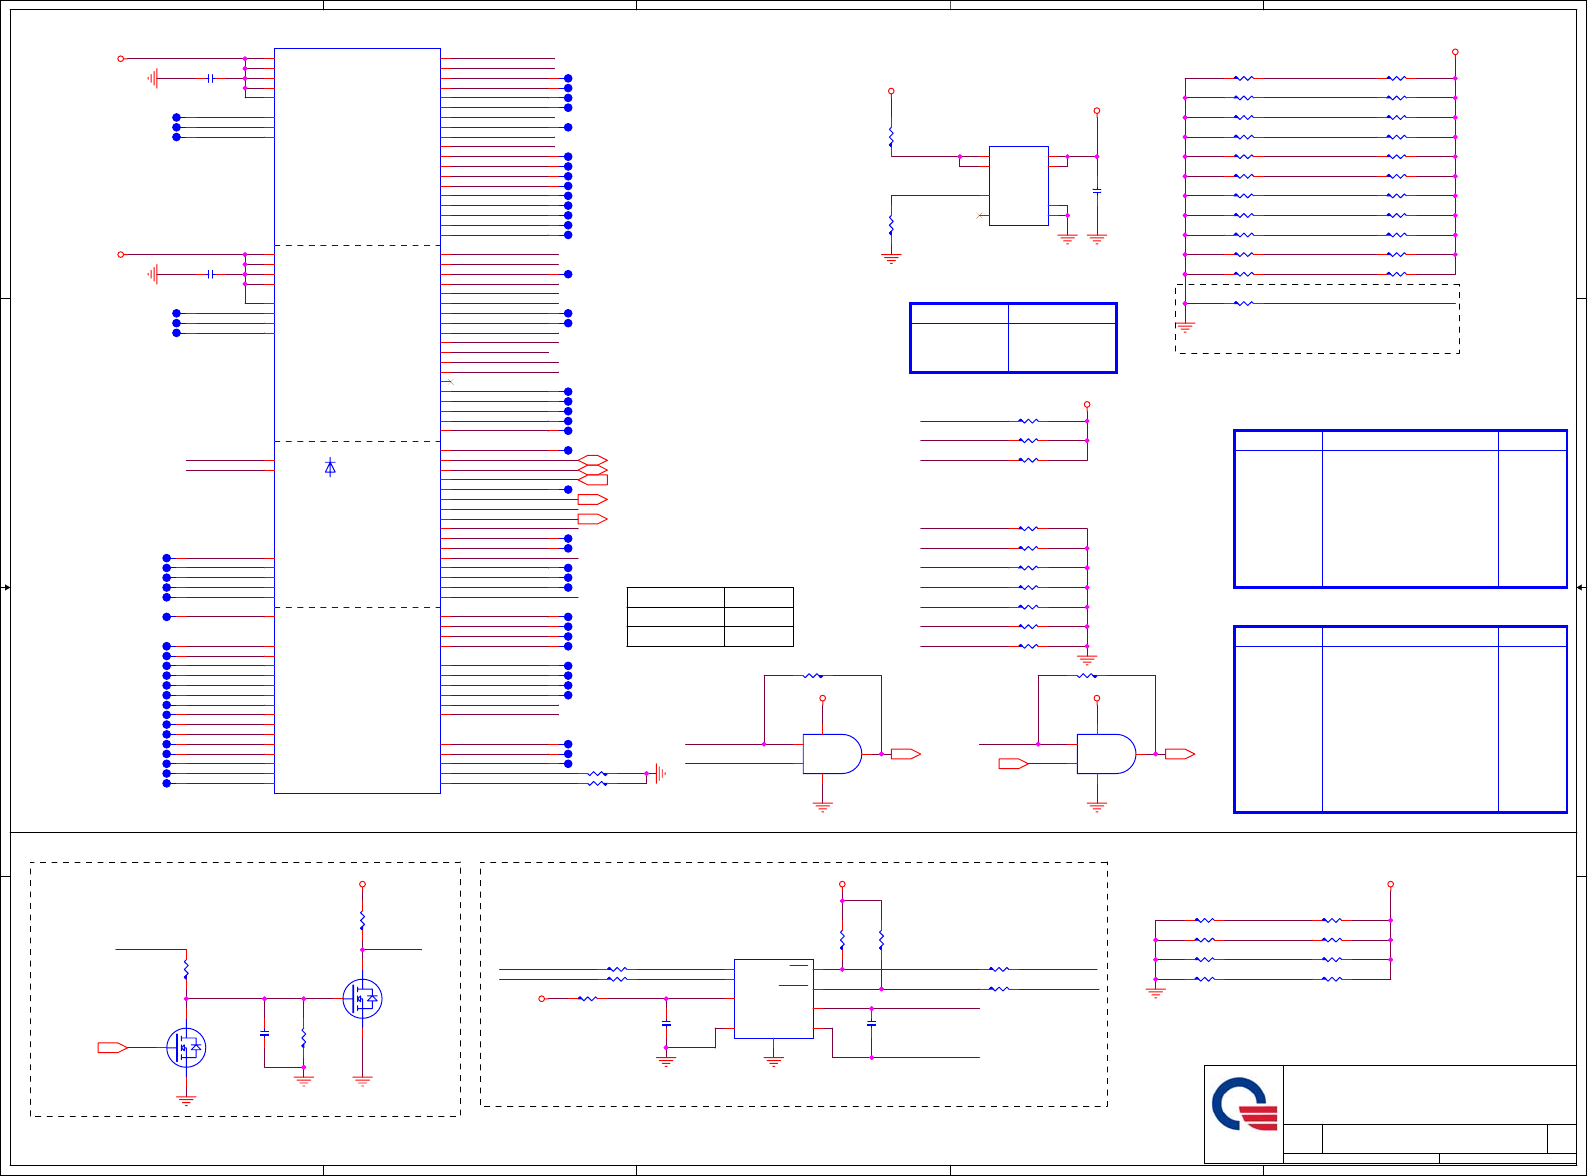
Task: Select the diode symbol inside the large IC
Action: (x=330, y=467)
